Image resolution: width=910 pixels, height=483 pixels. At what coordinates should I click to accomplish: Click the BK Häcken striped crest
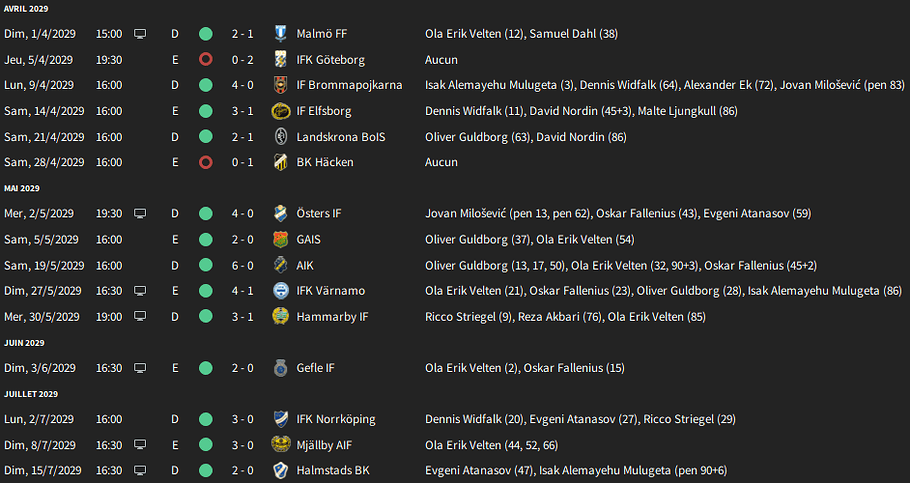[x=280, y=162]
